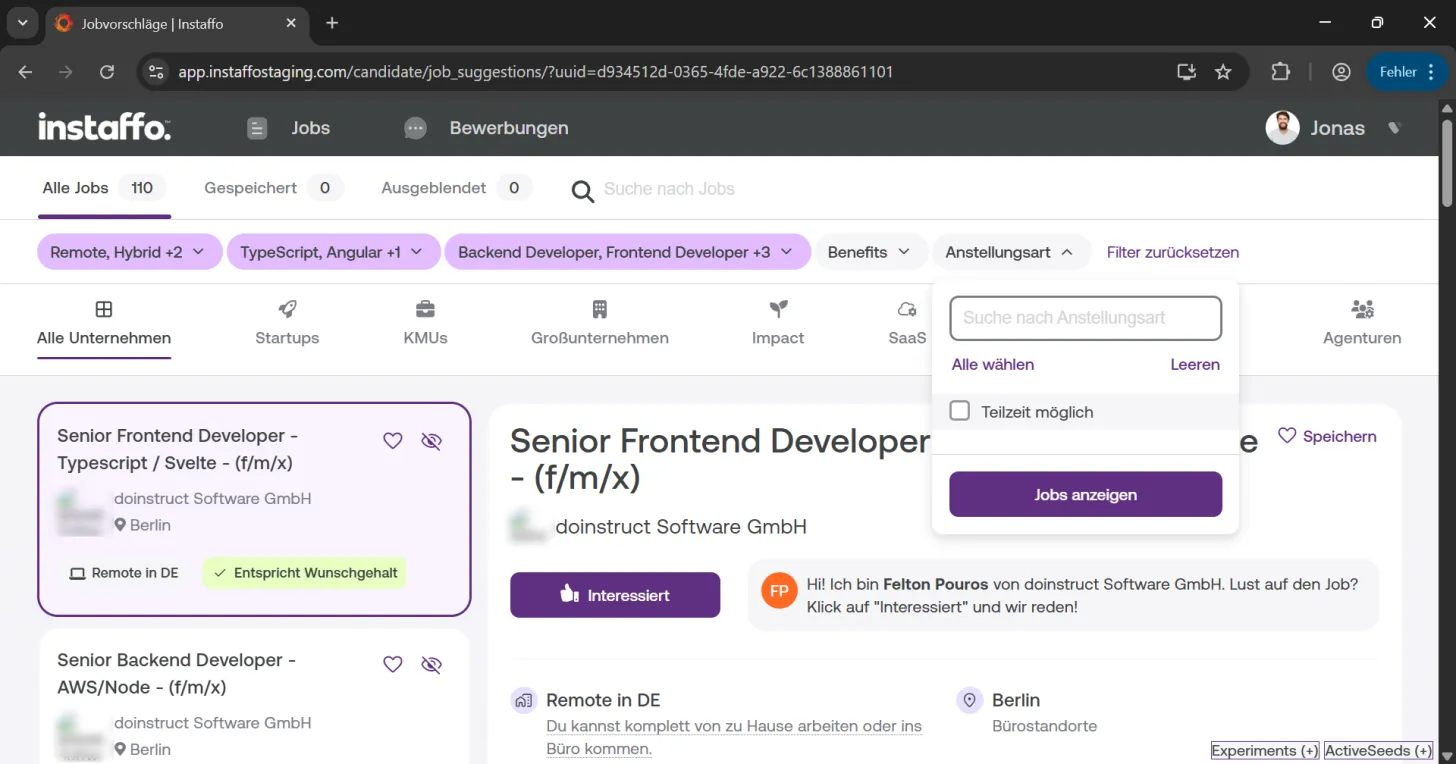Reload the page in Chrome

[107, 72]
